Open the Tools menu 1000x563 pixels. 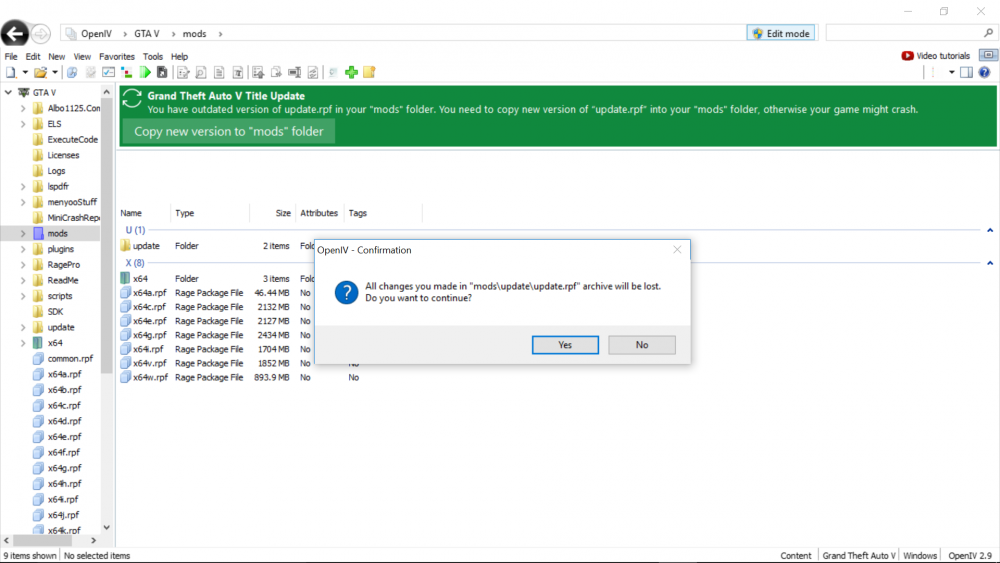(x=152, y=56)
